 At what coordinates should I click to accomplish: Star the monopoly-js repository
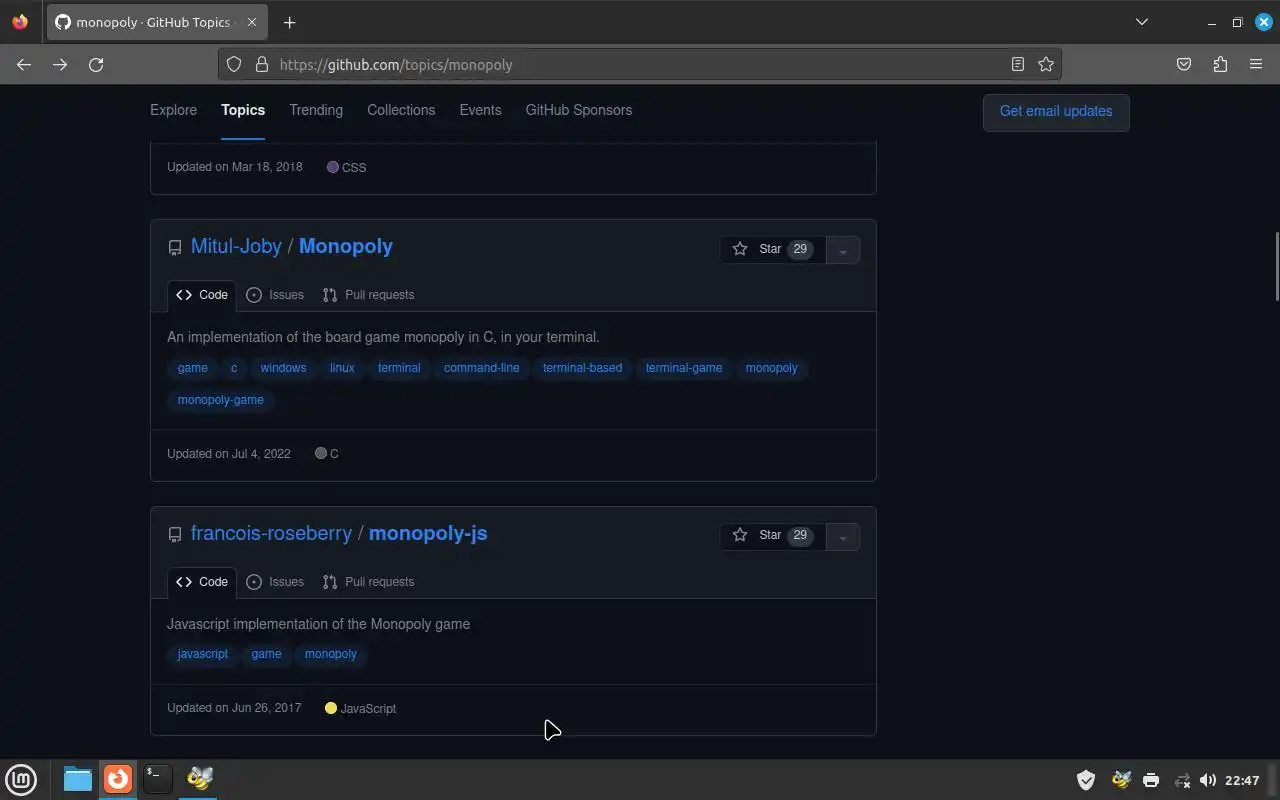coord(773,536)
